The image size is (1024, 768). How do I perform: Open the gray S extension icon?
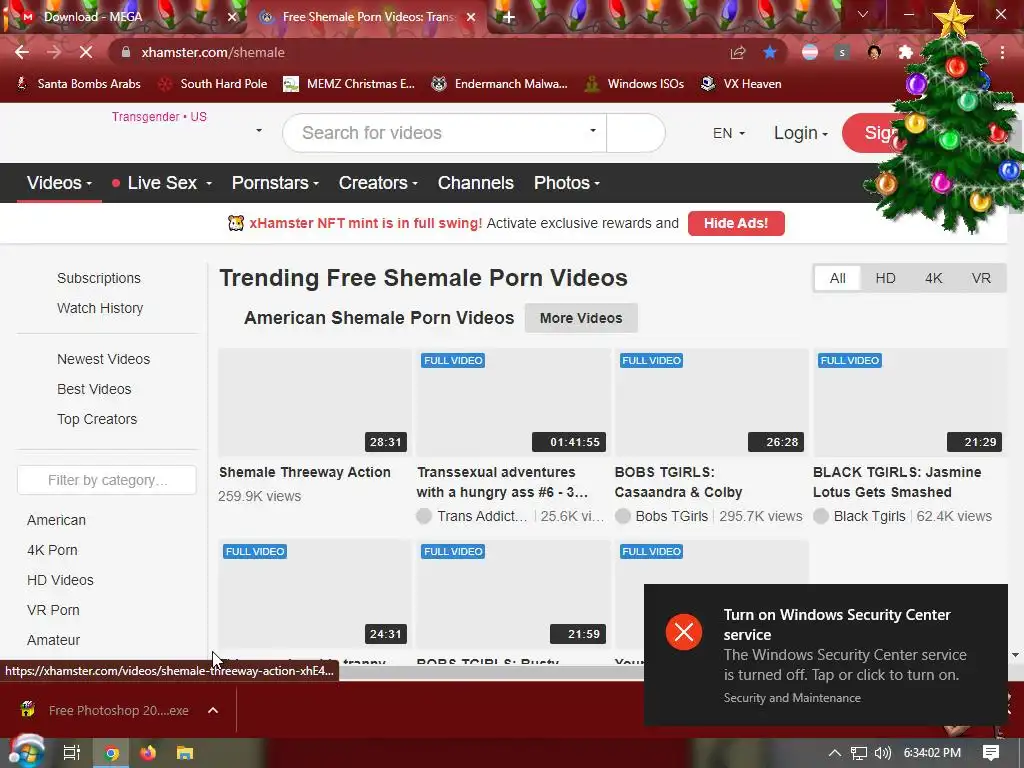tap(842, 52)
